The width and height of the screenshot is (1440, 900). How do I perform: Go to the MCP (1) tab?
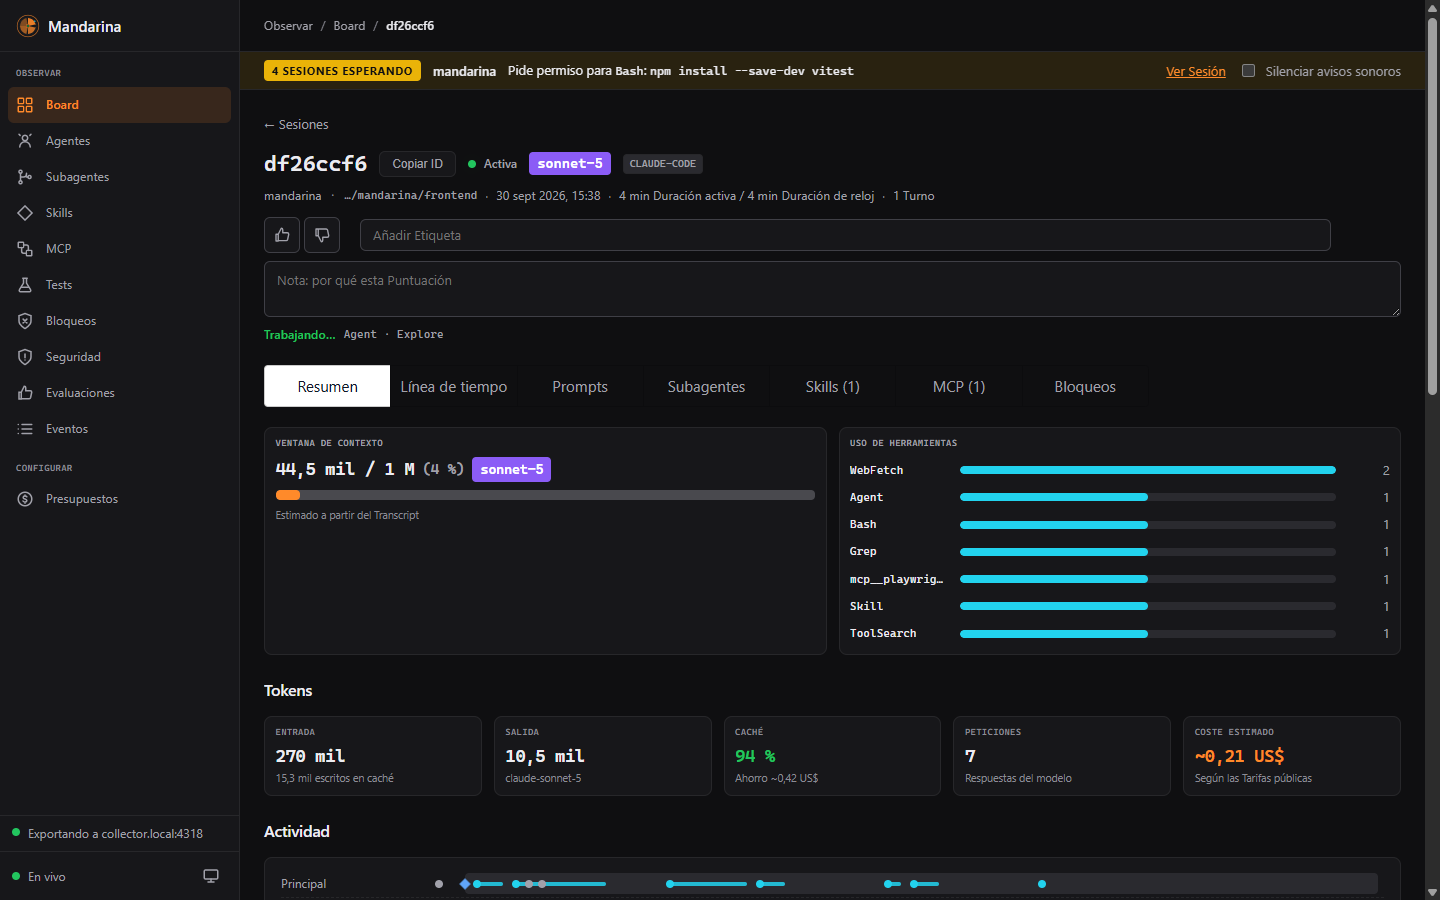coord(959,387)
